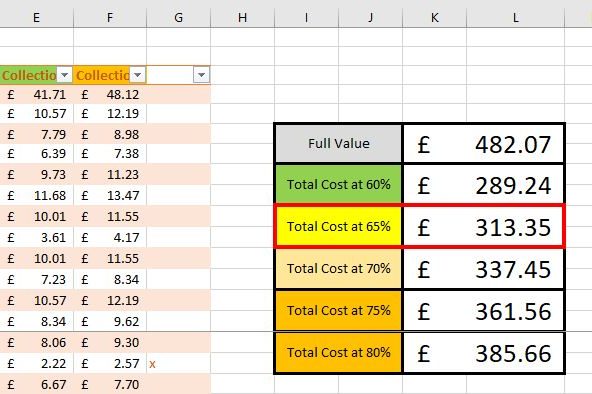
Task: Select the 48.12 cell in column F
Action: 110,94
